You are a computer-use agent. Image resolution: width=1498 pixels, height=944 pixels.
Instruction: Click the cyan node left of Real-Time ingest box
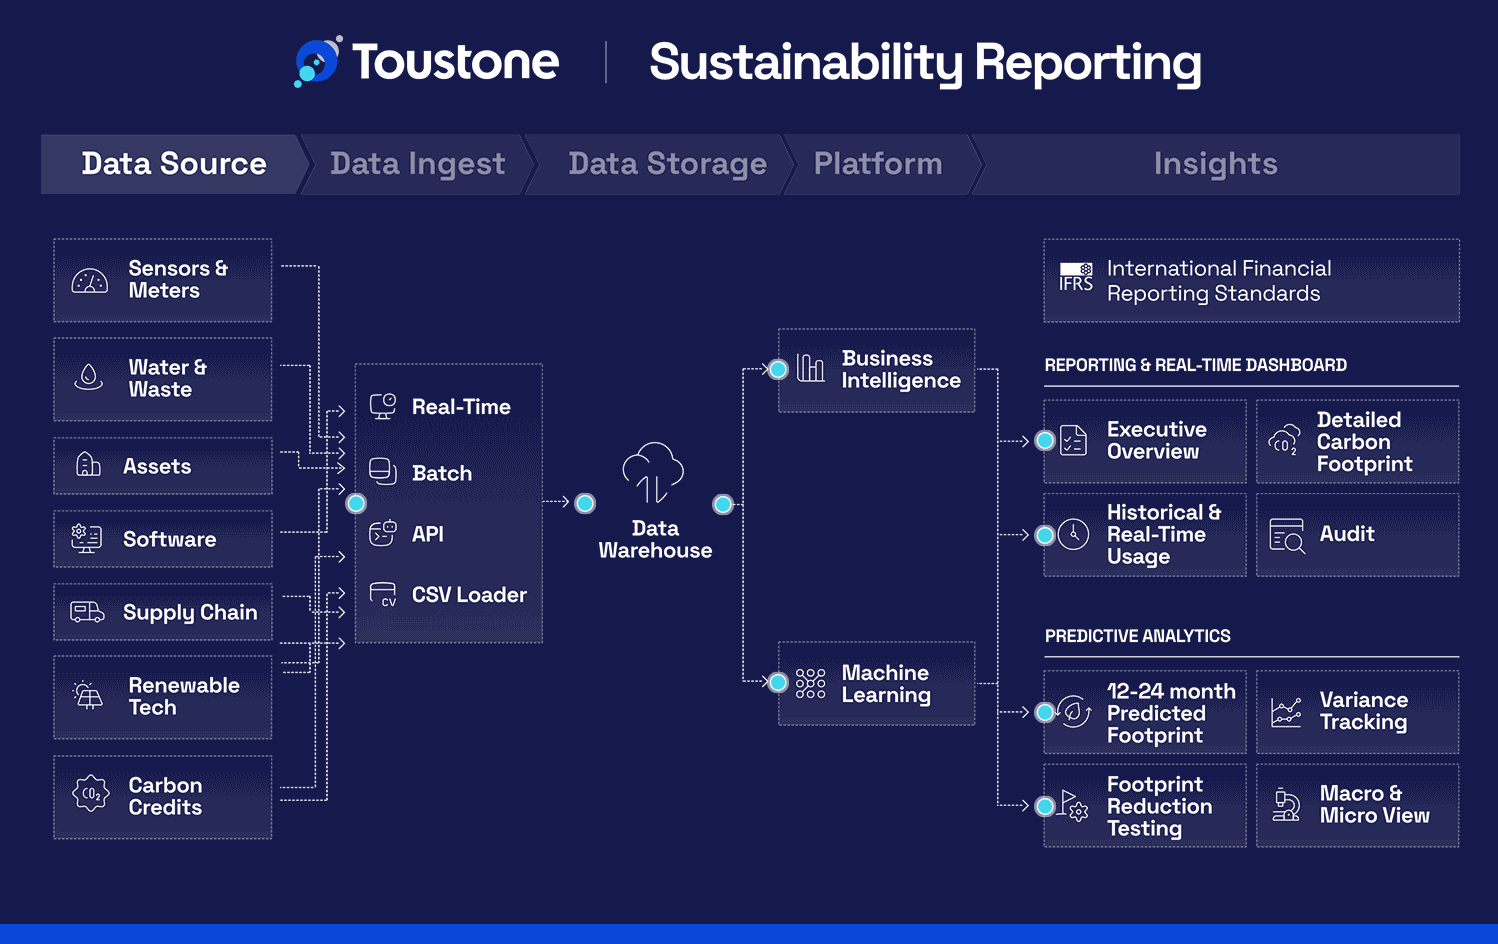point(356,503)
